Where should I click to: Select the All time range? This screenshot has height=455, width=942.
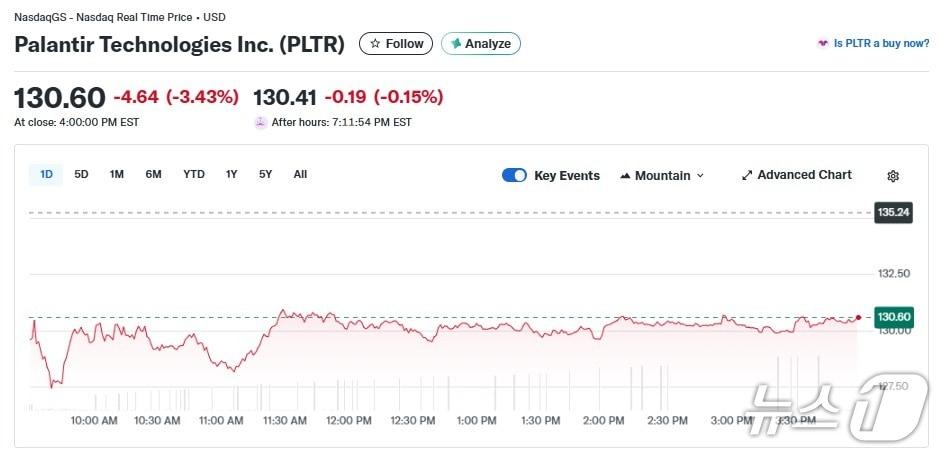(x=300, y=175)
